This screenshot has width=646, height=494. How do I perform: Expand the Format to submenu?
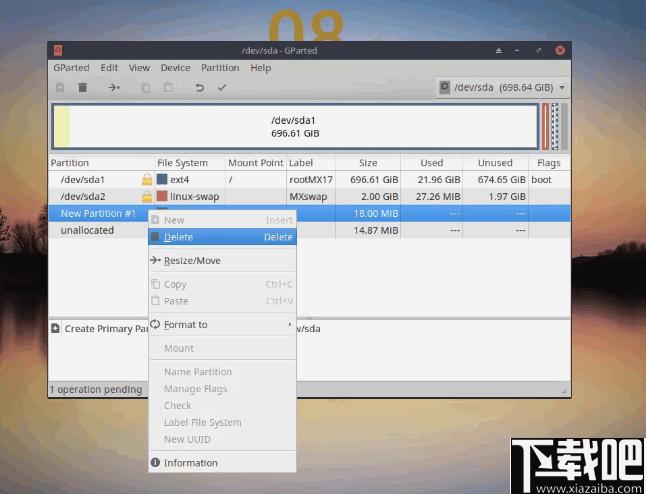pos(222,325)
